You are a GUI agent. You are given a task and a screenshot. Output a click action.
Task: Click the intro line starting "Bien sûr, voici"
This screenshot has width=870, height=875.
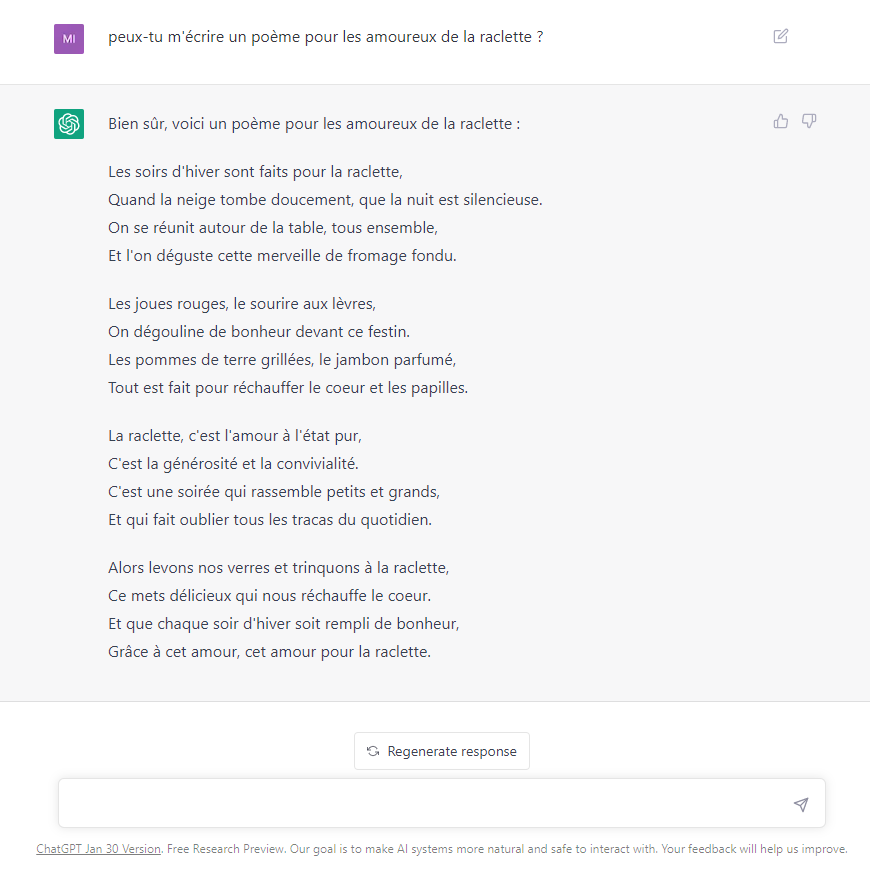[x=314, y=125]
